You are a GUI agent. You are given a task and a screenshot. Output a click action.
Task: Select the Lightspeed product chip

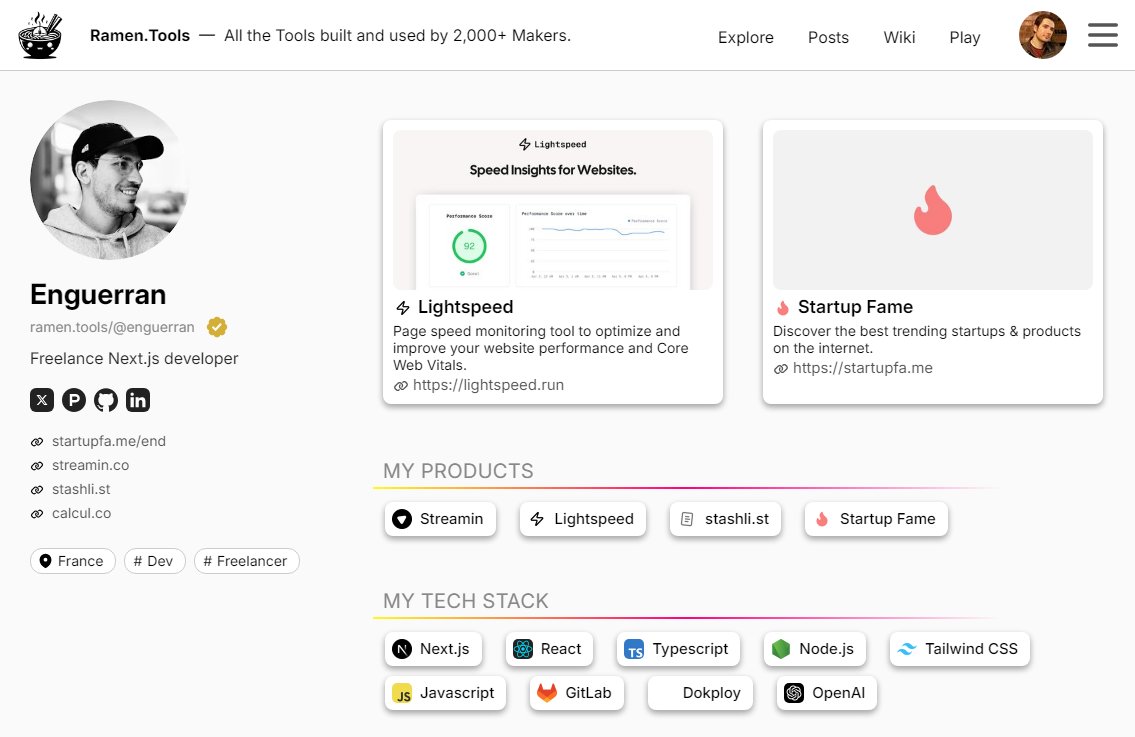(x=583, y=519)
